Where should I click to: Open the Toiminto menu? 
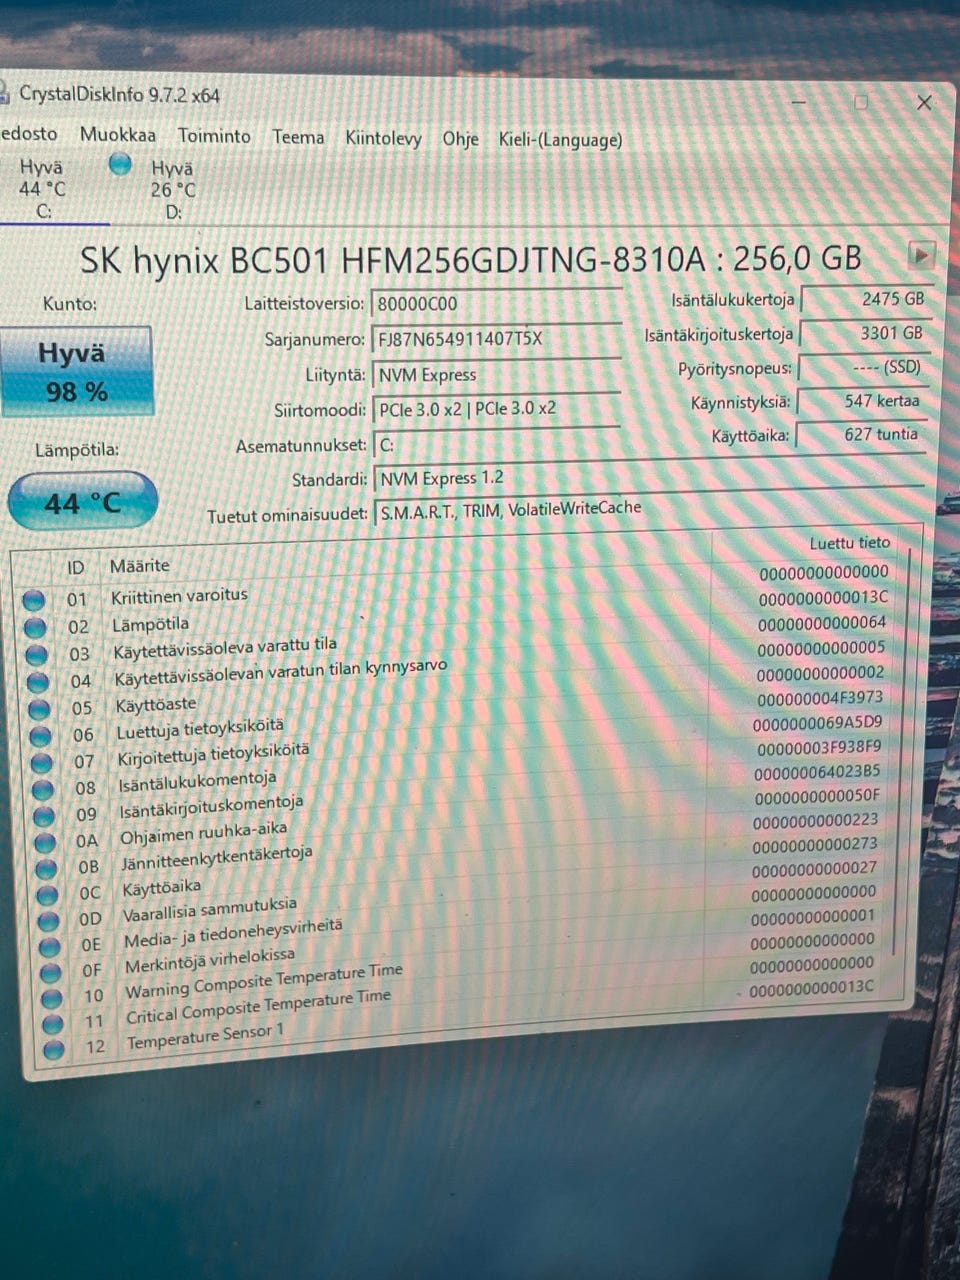(214, 135)
